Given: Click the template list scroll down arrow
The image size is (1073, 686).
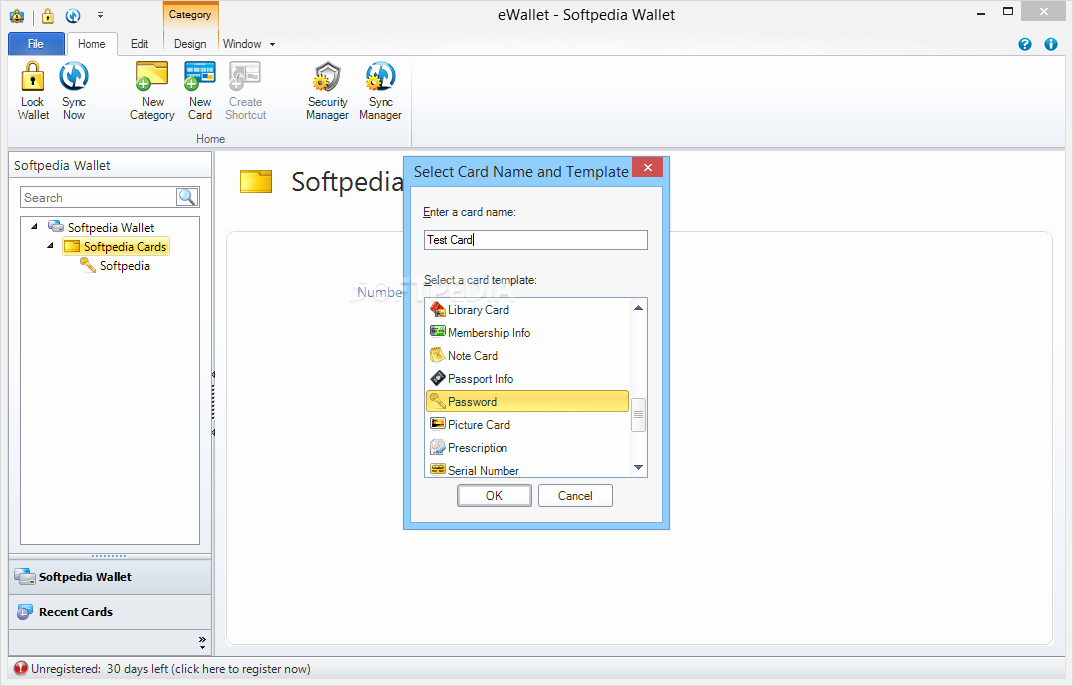Looking at the screenshot, I should point(638,468).
